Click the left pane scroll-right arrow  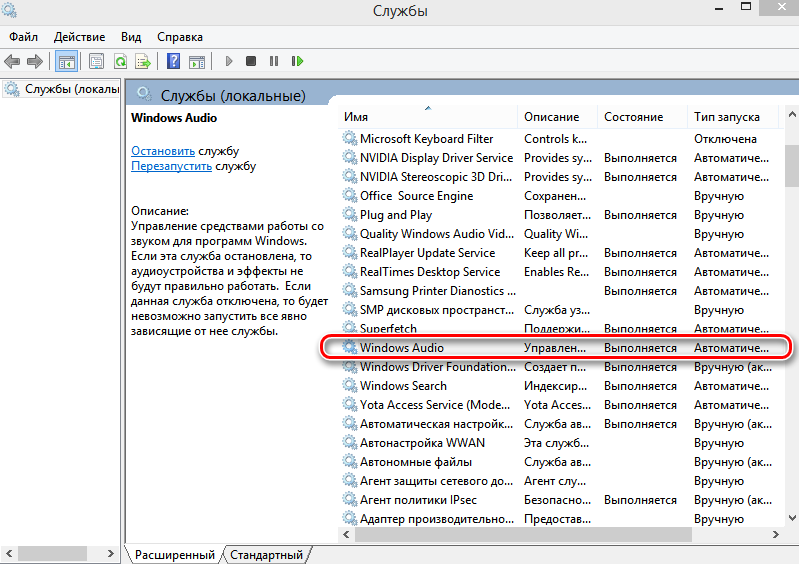(111, 553)
